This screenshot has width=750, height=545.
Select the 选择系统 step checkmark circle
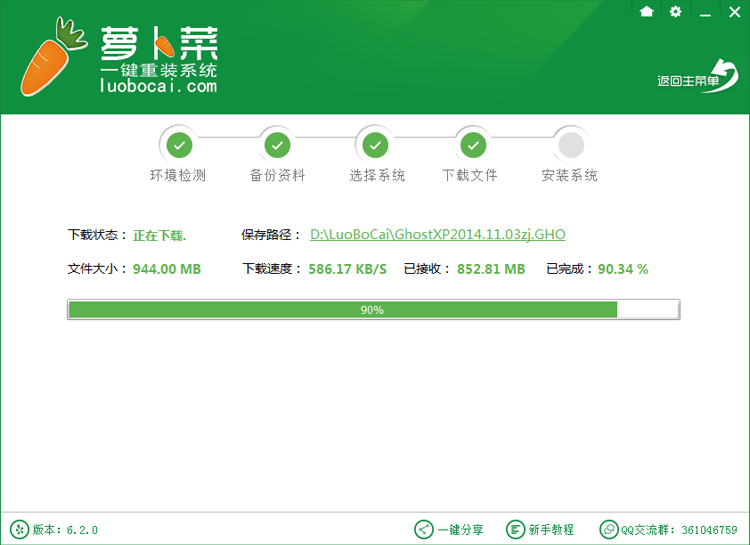pos(375,145)
